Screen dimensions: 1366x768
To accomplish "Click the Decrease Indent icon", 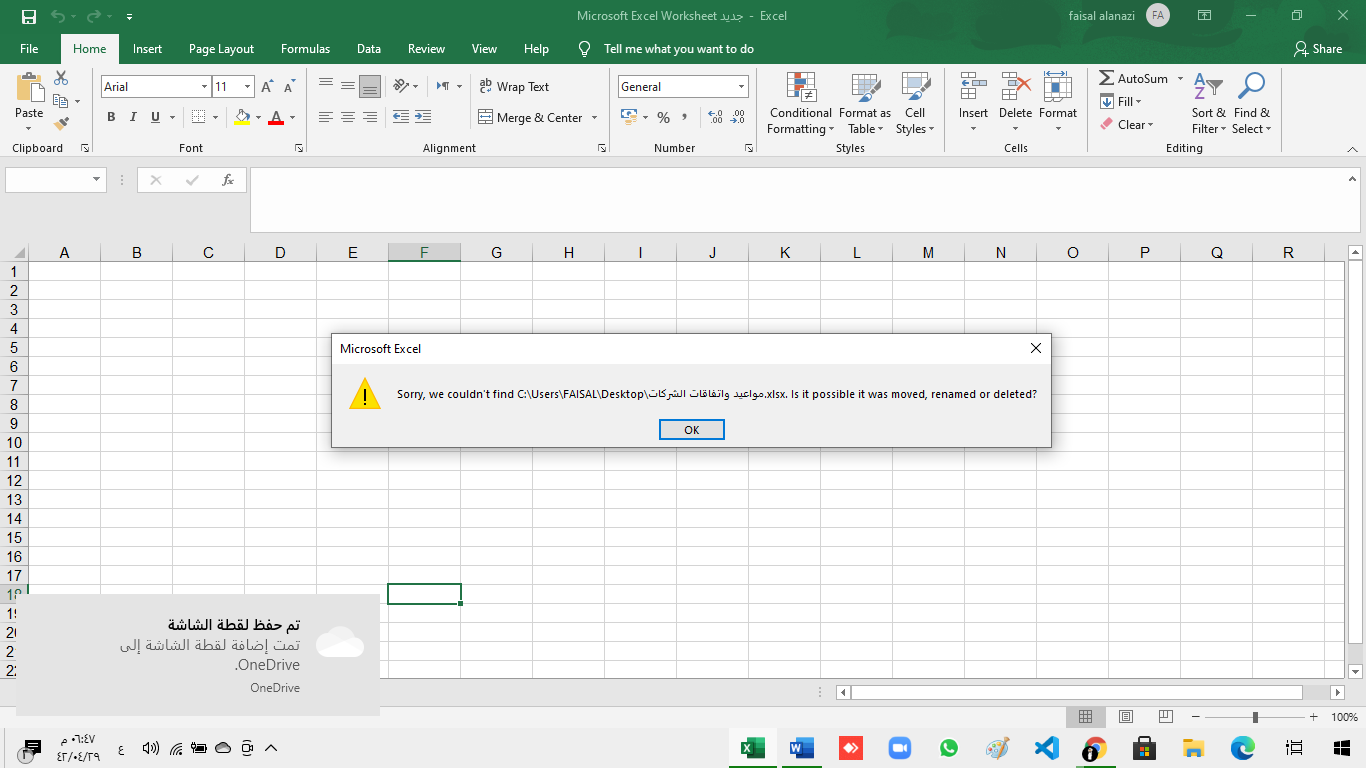I will (x=401, y=117).
